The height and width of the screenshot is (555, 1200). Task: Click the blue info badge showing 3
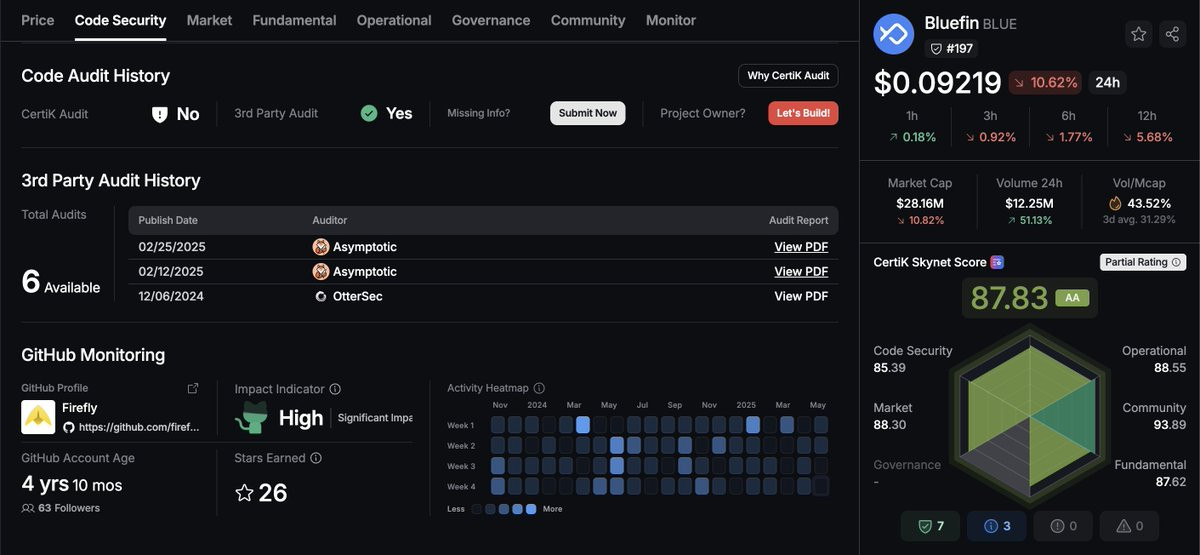[x=995, y=526]
